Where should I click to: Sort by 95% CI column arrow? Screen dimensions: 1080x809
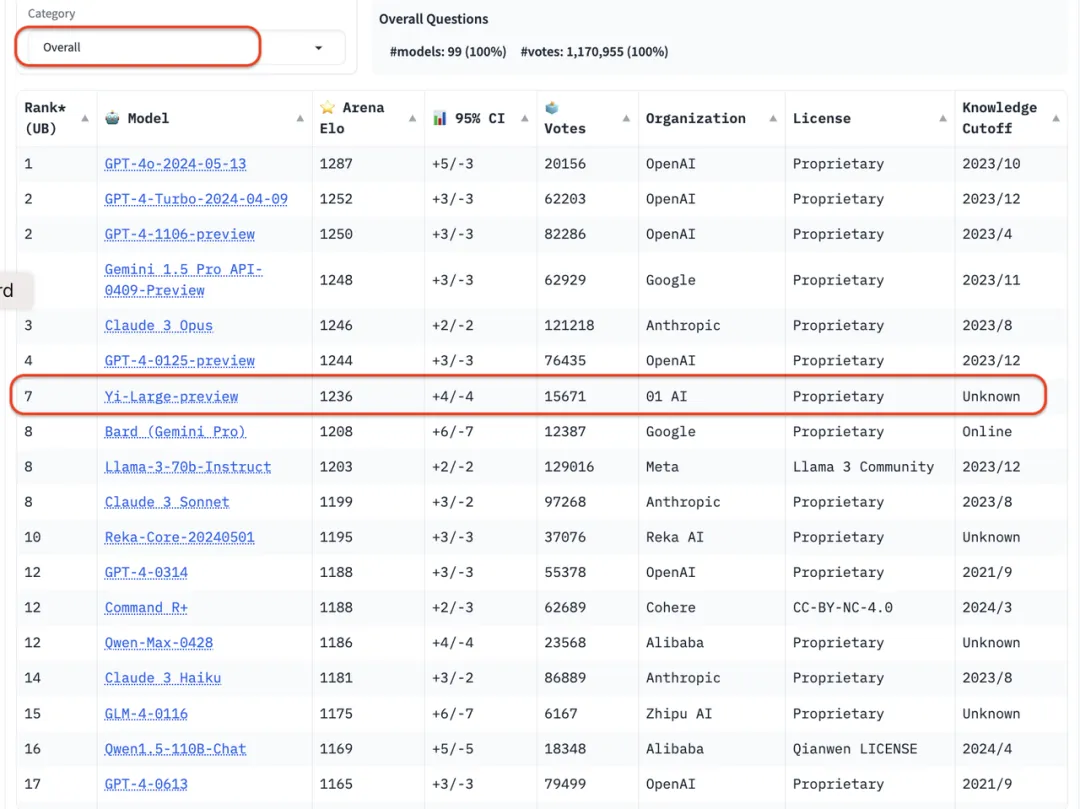click(526, 118)
